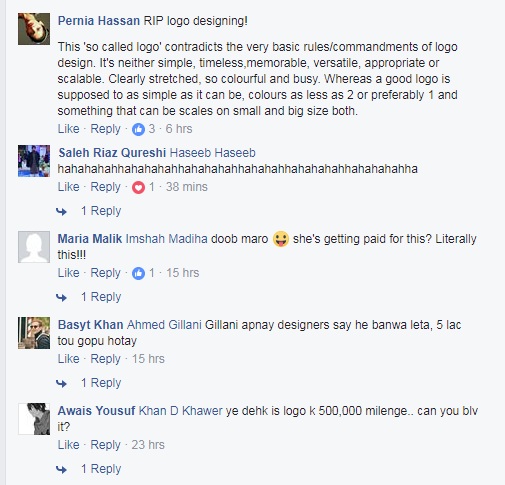Click the like reaction icon on Pernia Hassan's comment

pos(138,129)
